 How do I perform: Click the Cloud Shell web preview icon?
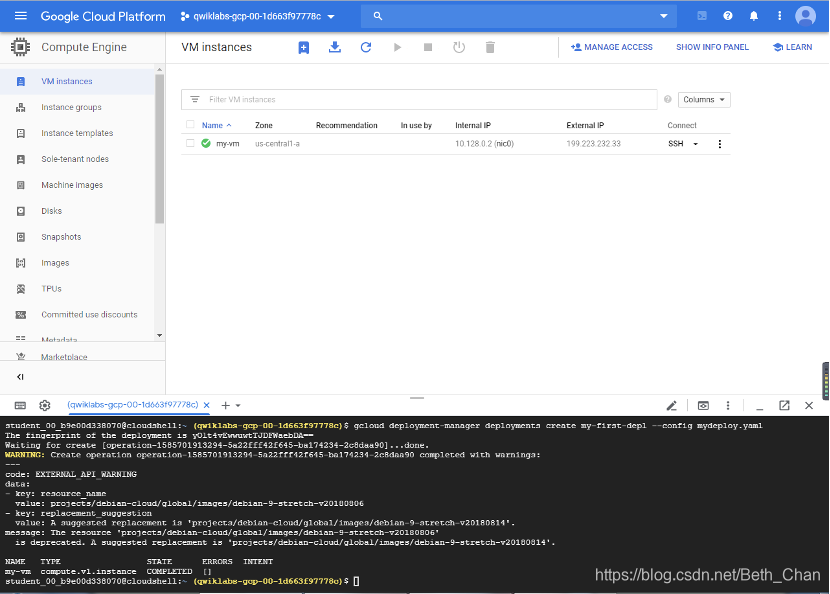tap(703, 406)
